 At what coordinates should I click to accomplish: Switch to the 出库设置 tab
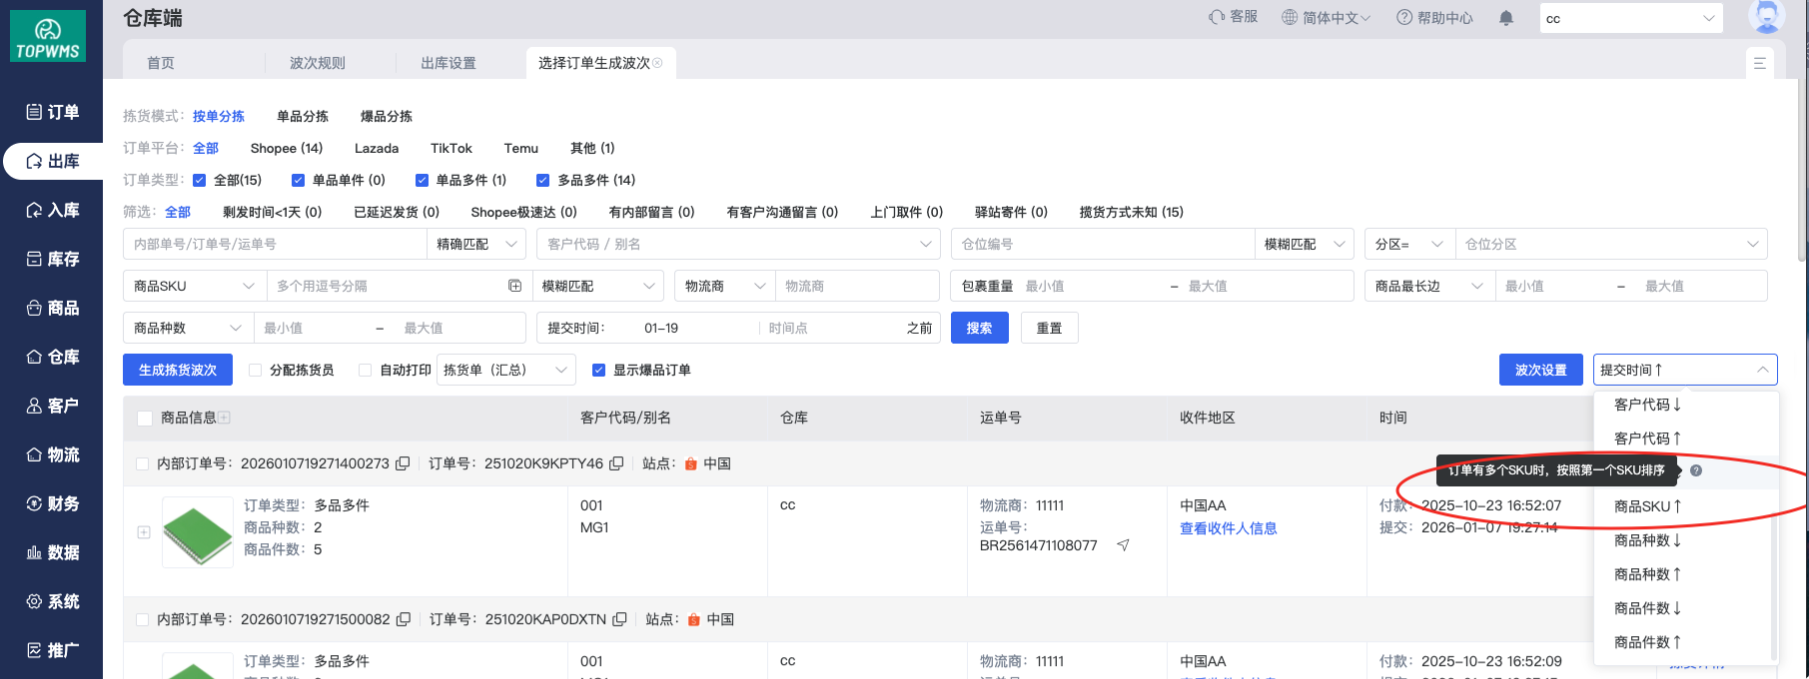point(449,63)
